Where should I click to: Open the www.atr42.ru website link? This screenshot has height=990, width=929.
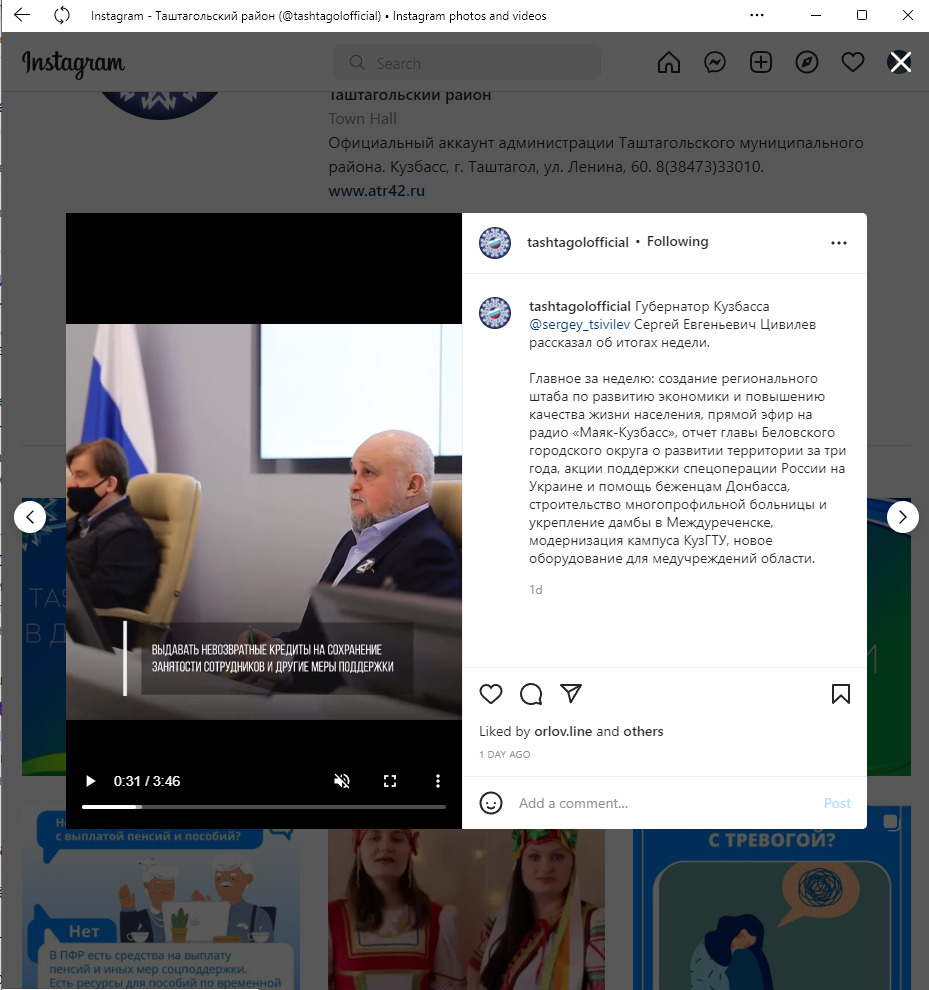pos(376,191)
